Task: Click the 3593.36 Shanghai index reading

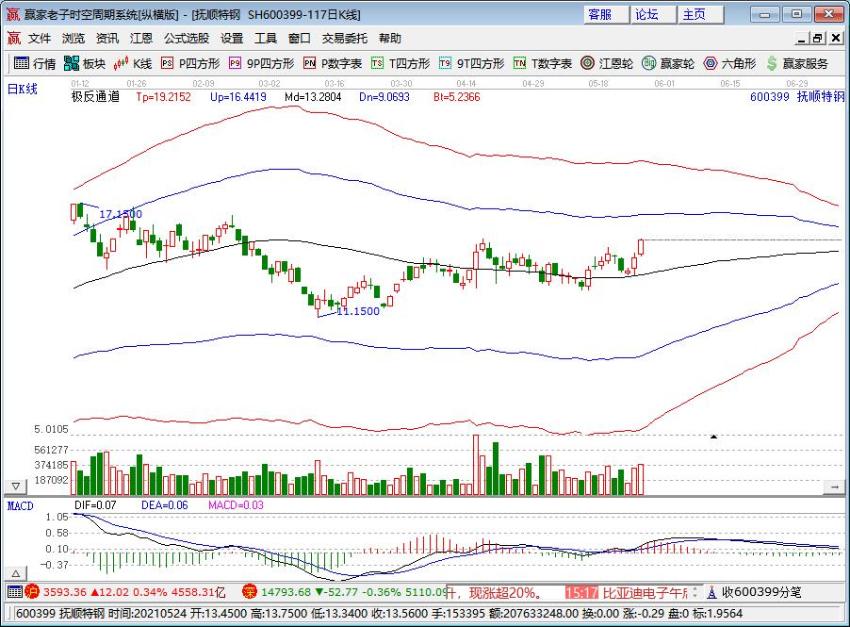Action: coord(65,592)
